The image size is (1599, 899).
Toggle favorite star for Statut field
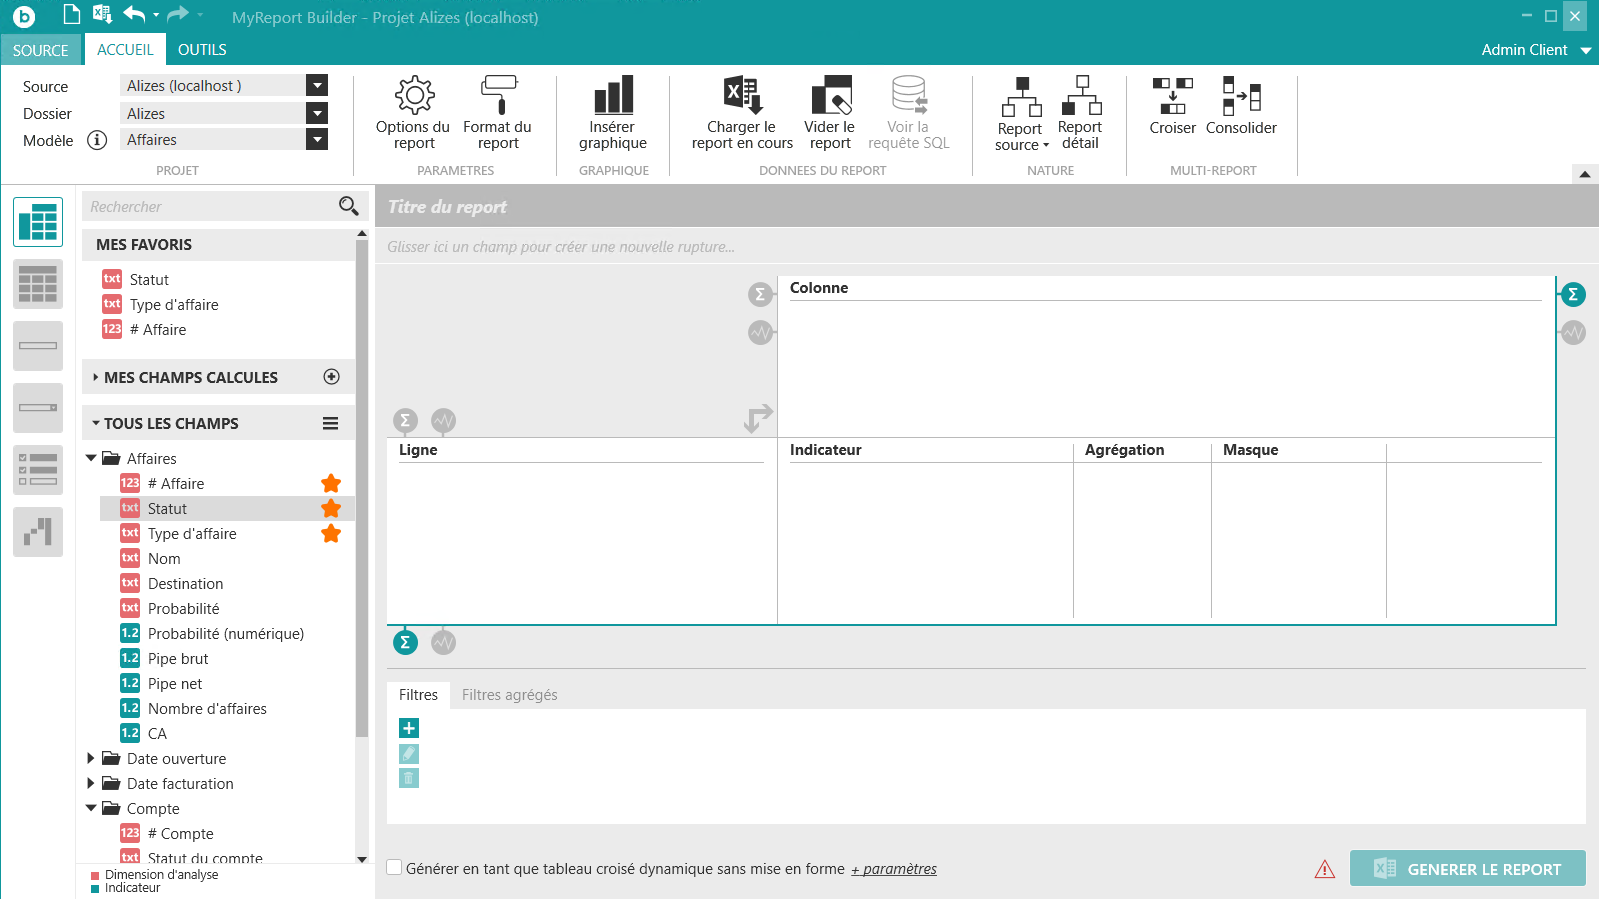click(331, 509)
